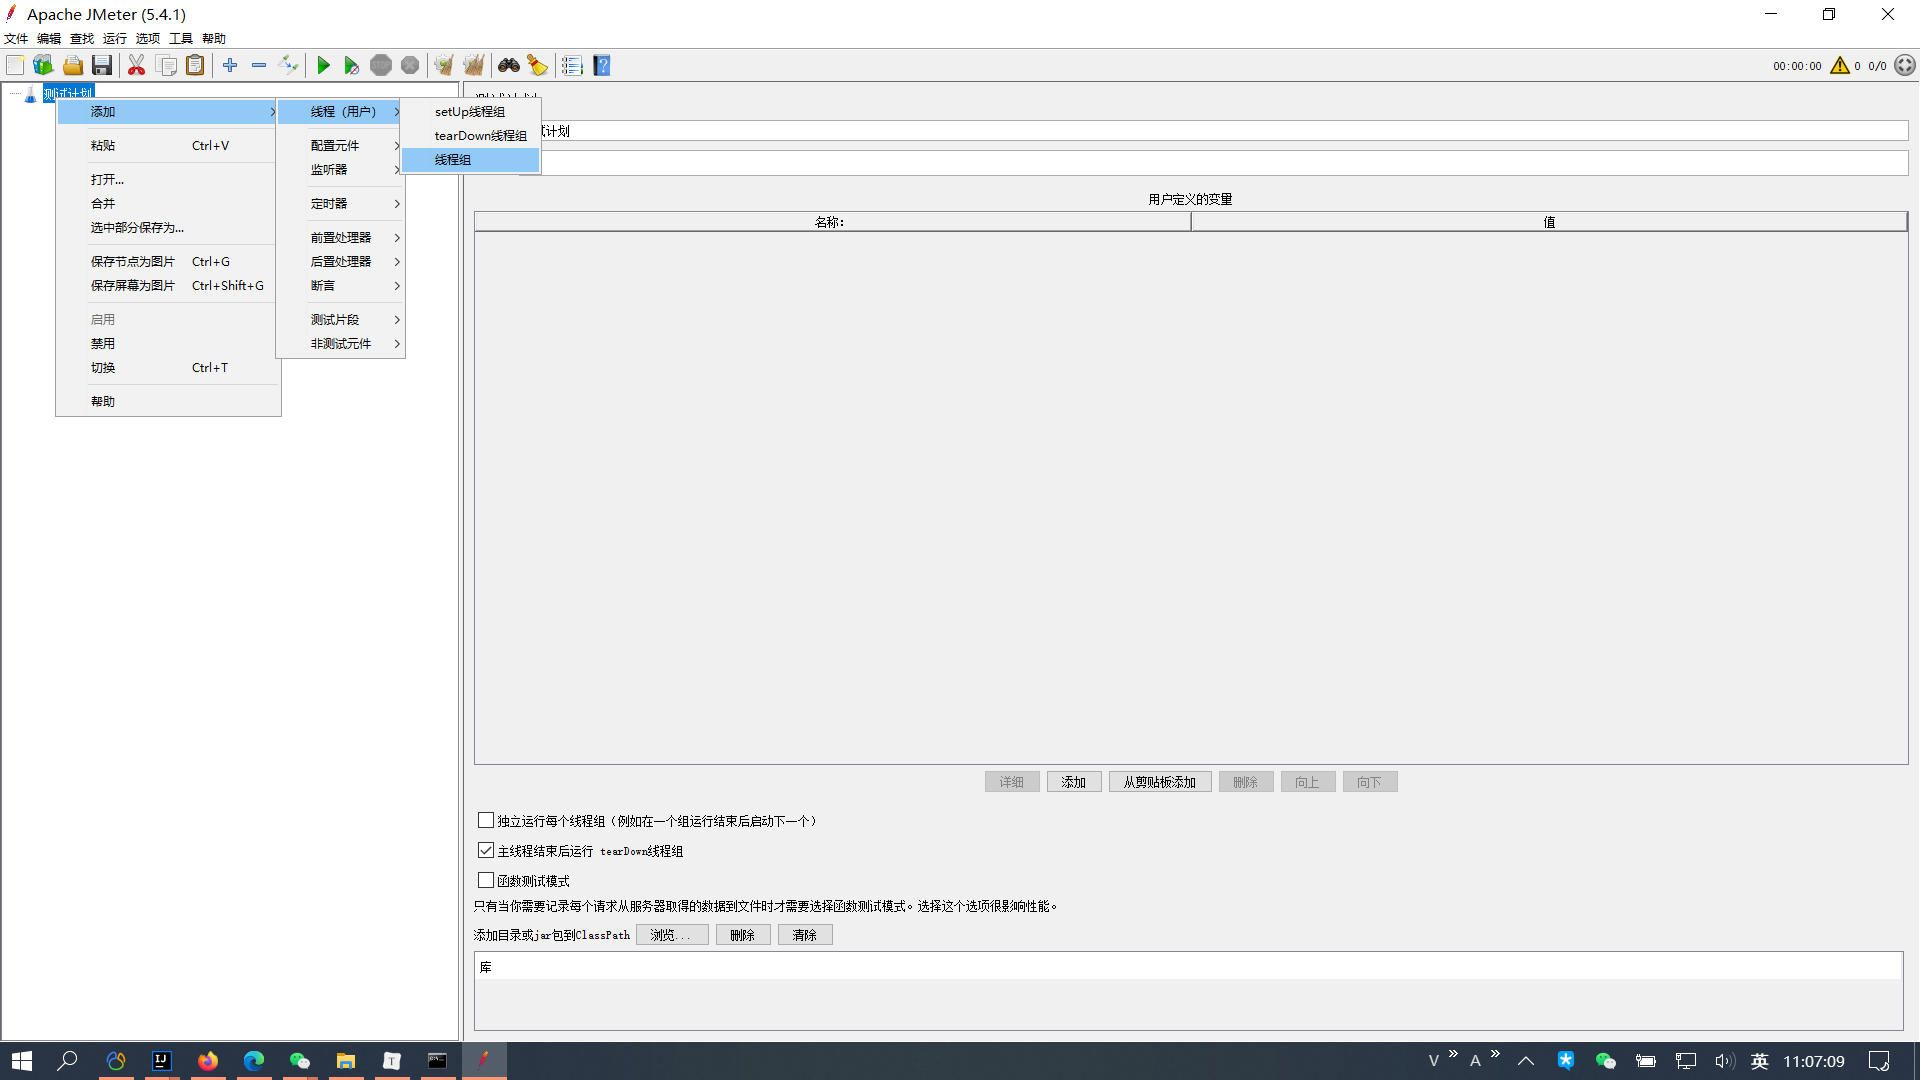Open the Function Helper list icon
The image size is (1920, 1080).
(572, 65)
